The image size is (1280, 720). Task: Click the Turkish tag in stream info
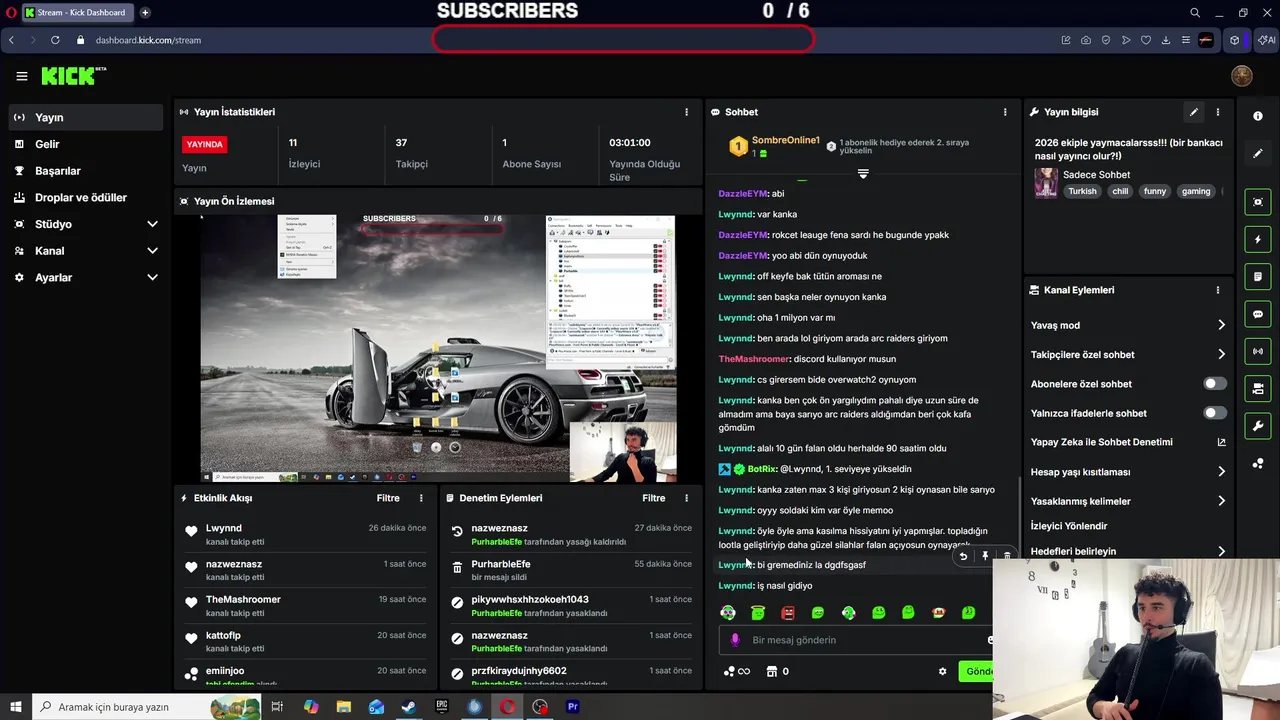tap(1082, 191)
